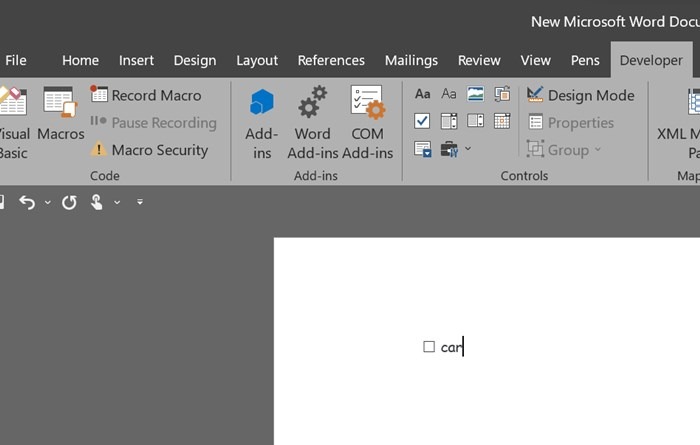Insert Drop-Down List Content Control
Screen dimensions: 700x445
(x=475, y=121)
